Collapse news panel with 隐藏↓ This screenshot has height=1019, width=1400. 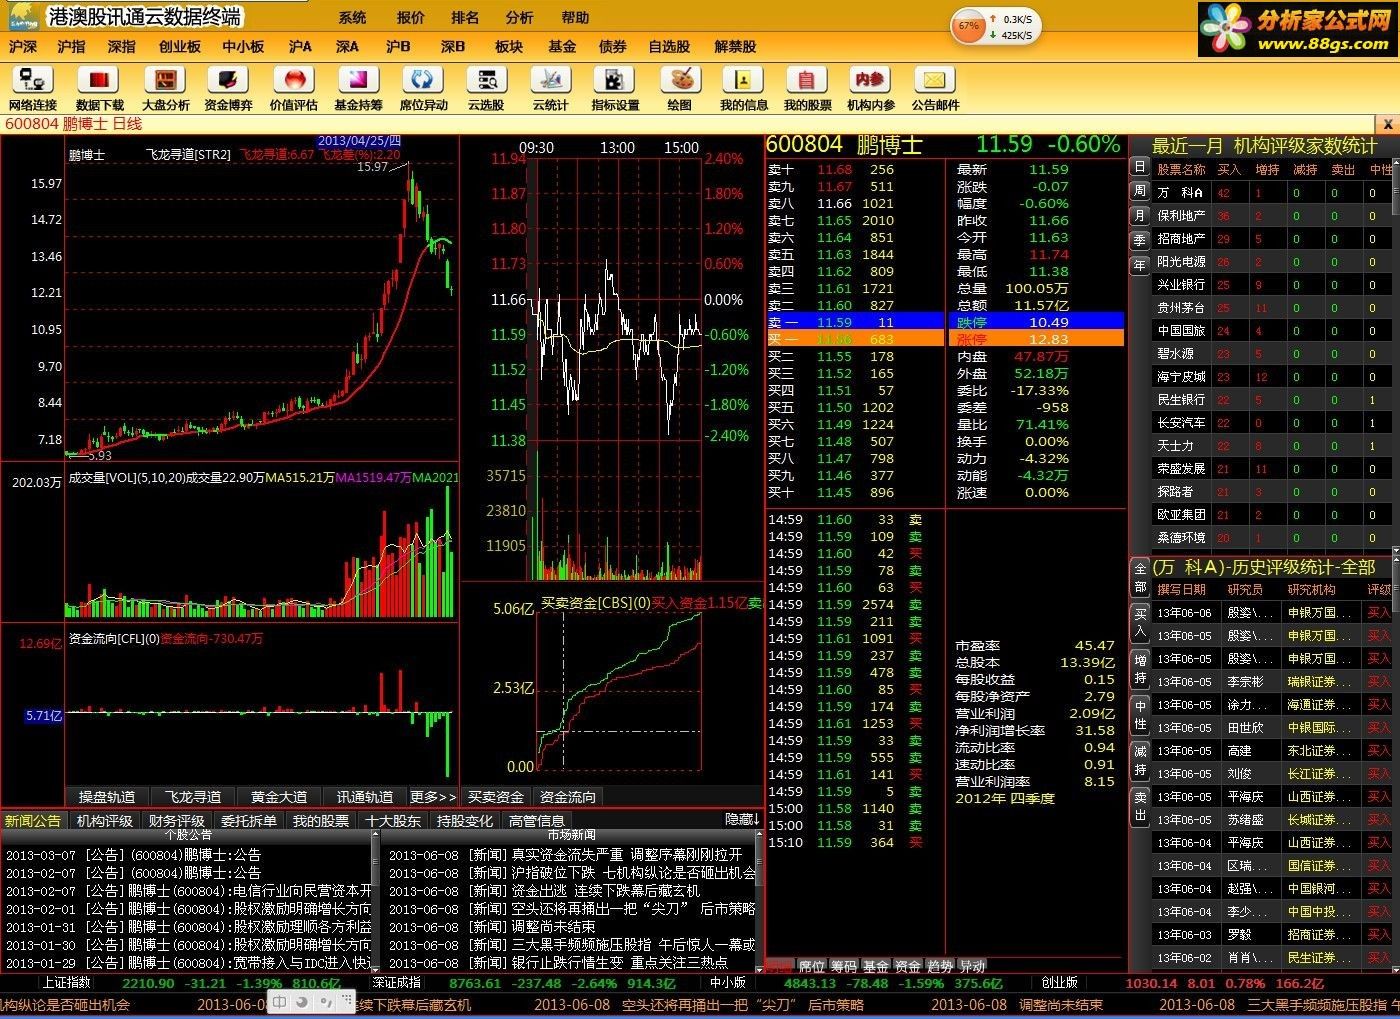[742, 819]
